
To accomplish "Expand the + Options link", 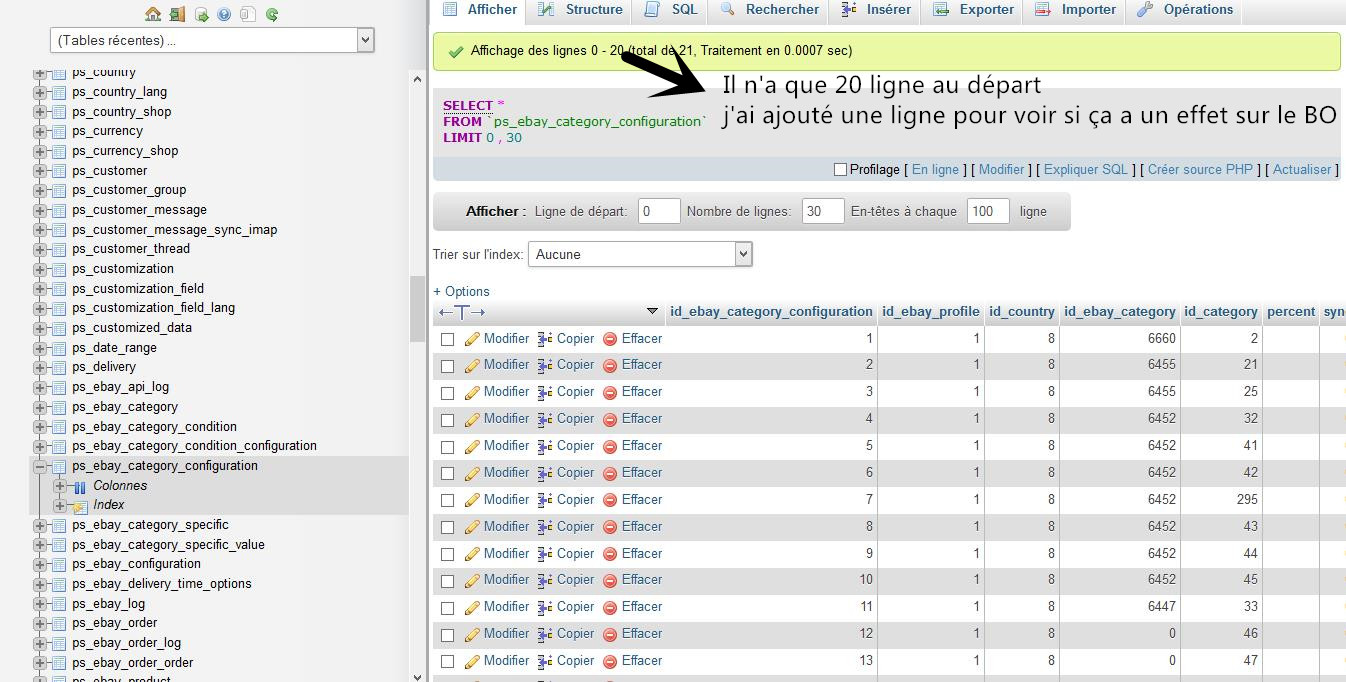I will (461, 292).
